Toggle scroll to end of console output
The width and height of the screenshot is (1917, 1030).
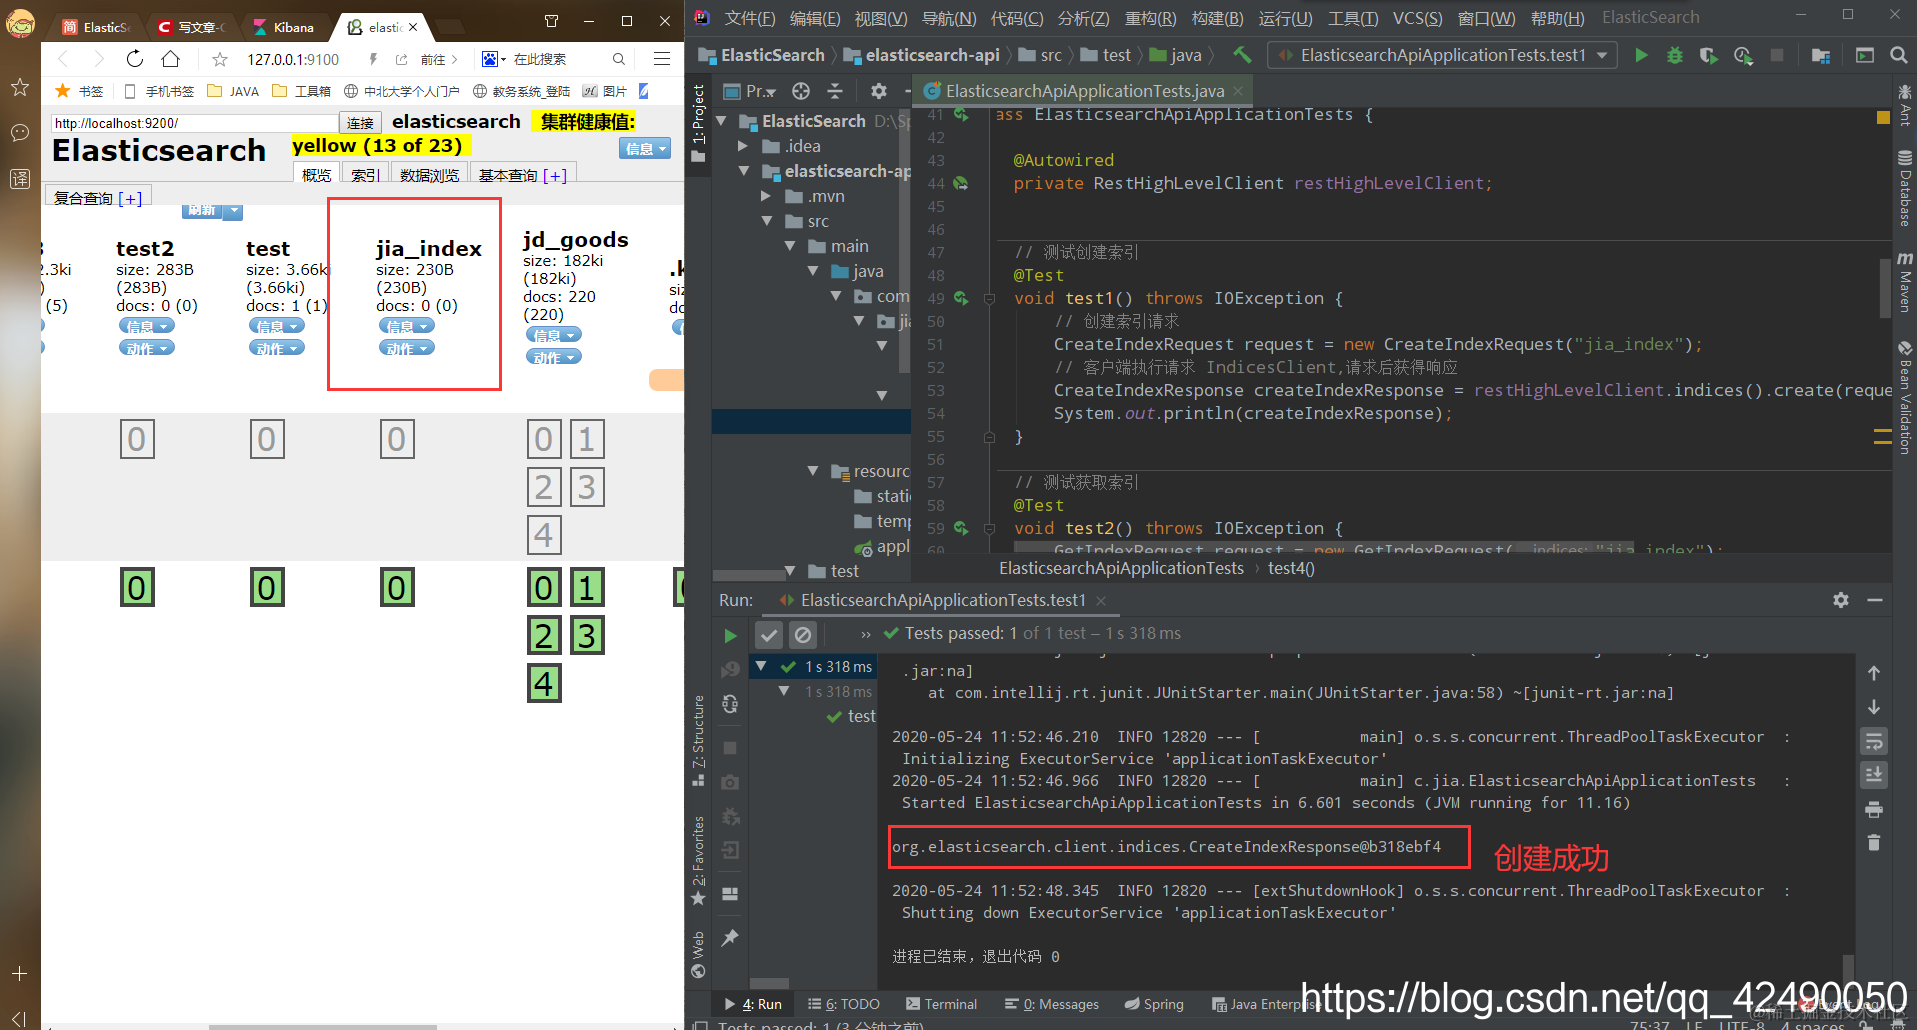(1874, 775)
